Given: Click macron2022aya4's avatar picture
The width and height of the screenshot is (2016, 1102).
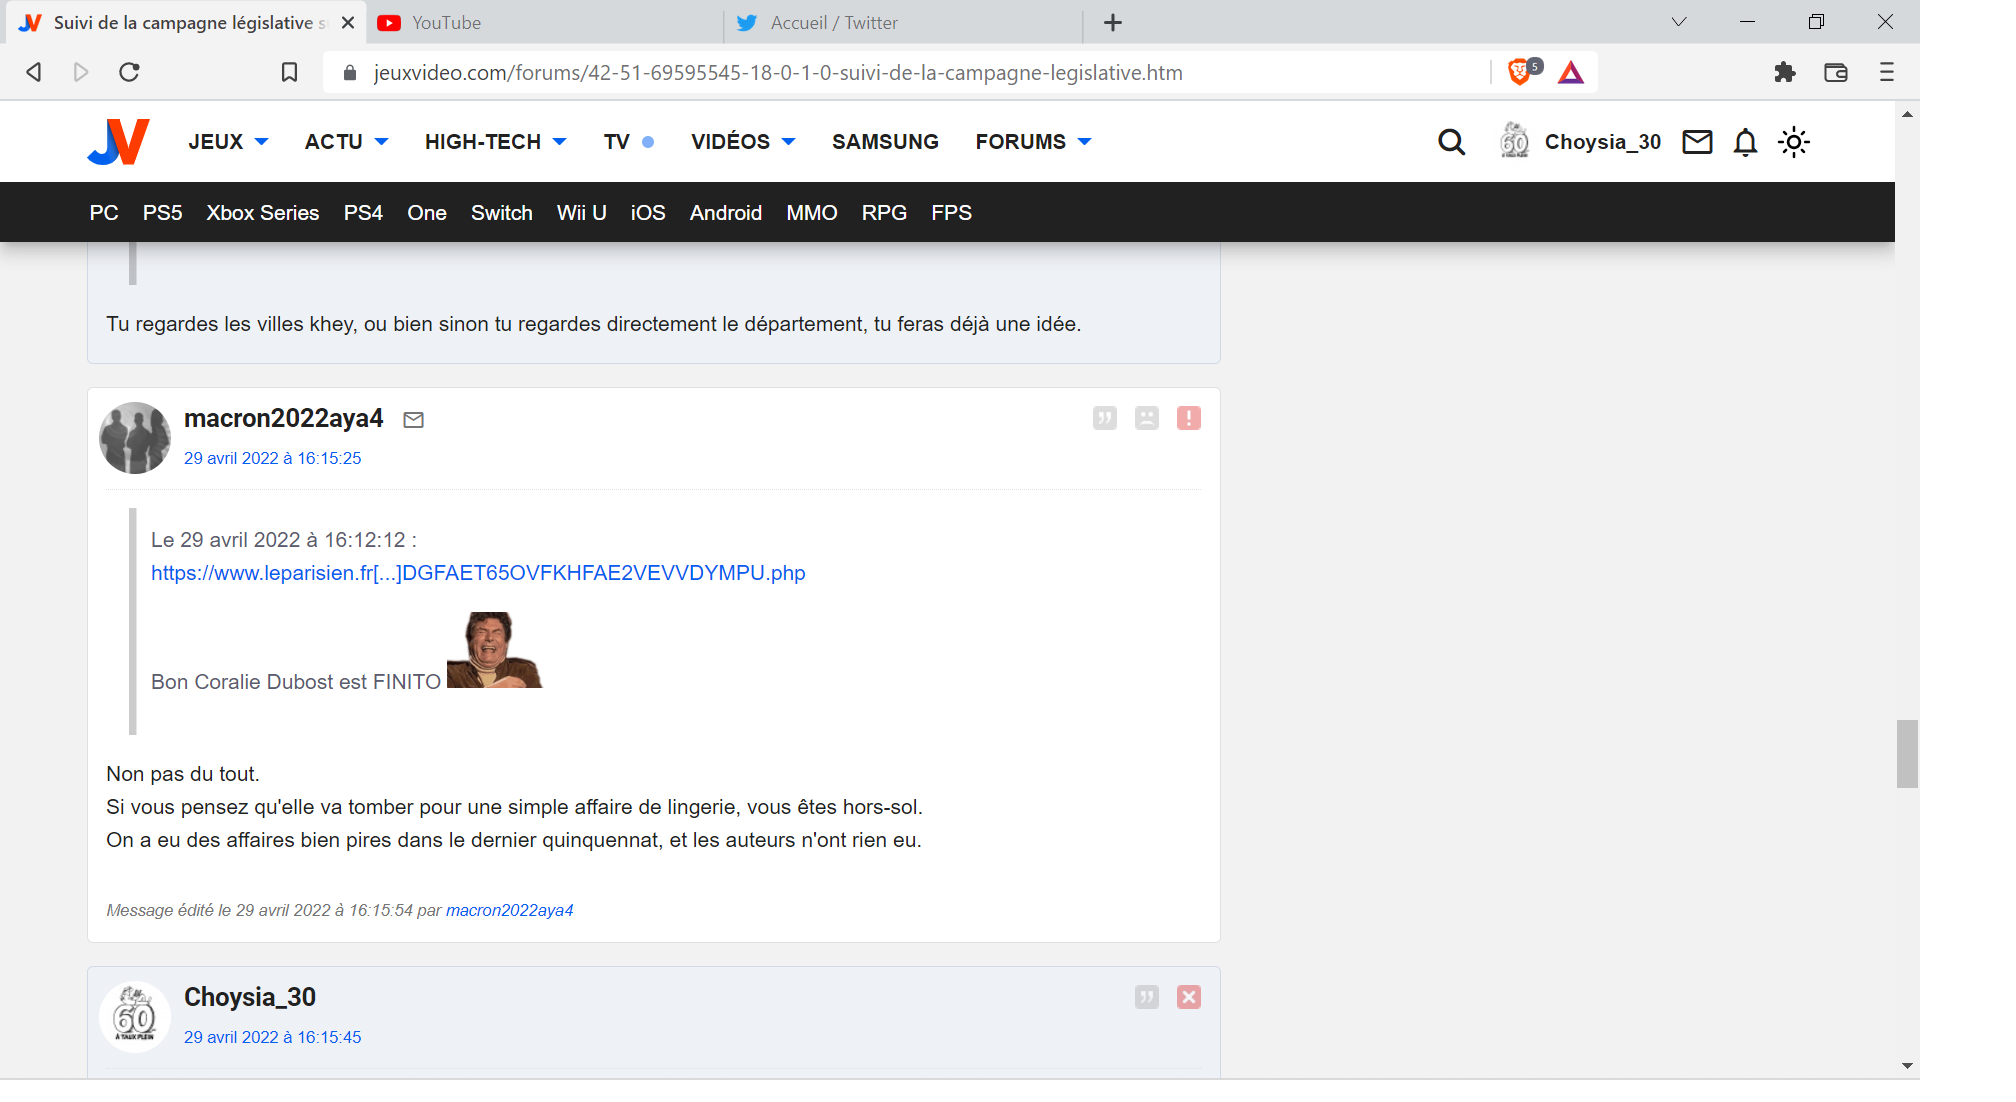Looking at the screenshot, I should point(135,438).
